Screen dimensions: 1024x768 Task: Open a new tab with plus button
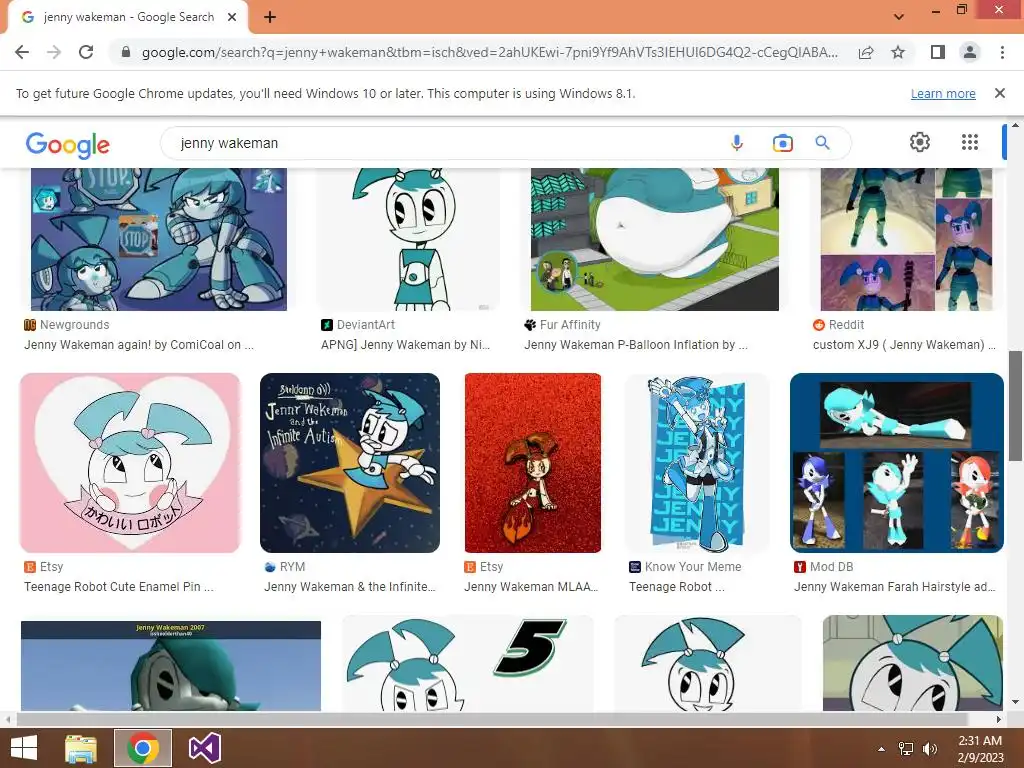[x=270, y=17]
